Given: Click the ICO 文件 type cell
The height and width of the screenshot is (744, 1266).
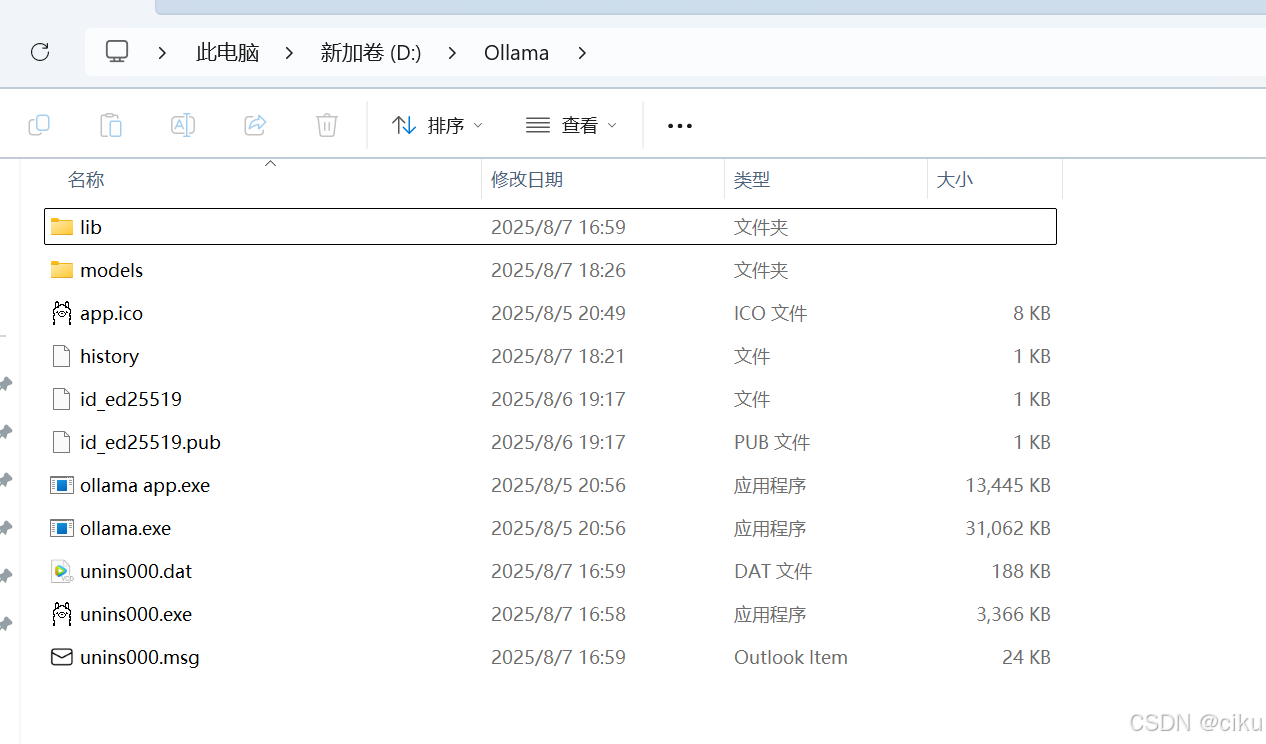Looking at the screenshot, I should pos(770,313).
